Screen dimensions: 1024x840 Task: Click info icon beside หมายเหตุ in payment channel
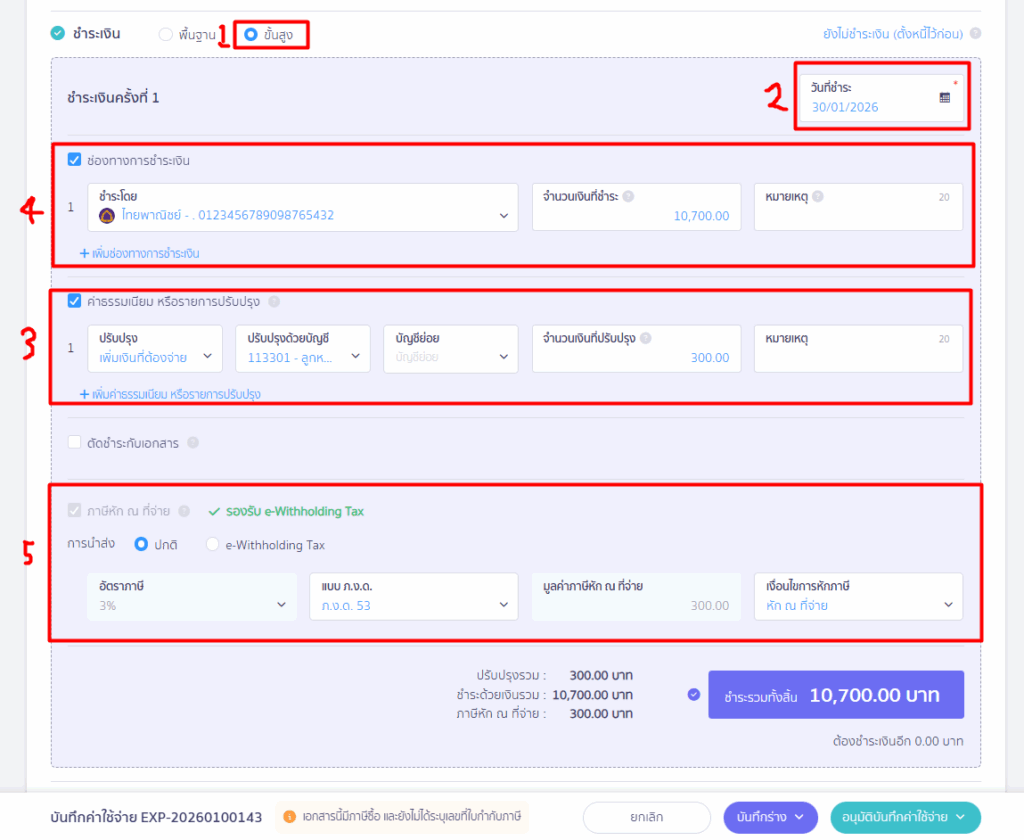[x=817, y=197]
